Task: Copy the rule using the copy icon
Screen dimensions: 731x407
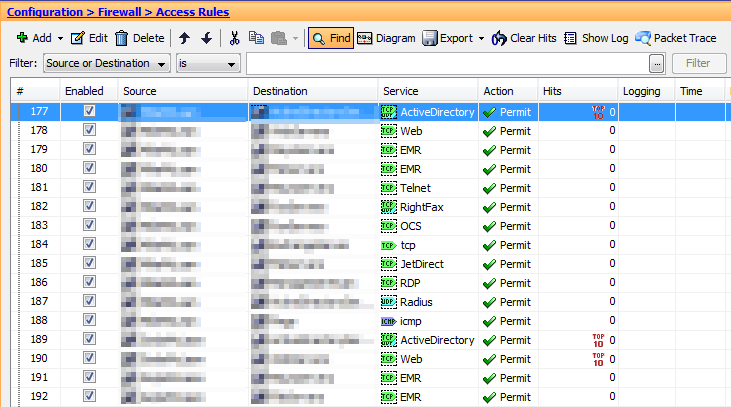Action: 256,38
